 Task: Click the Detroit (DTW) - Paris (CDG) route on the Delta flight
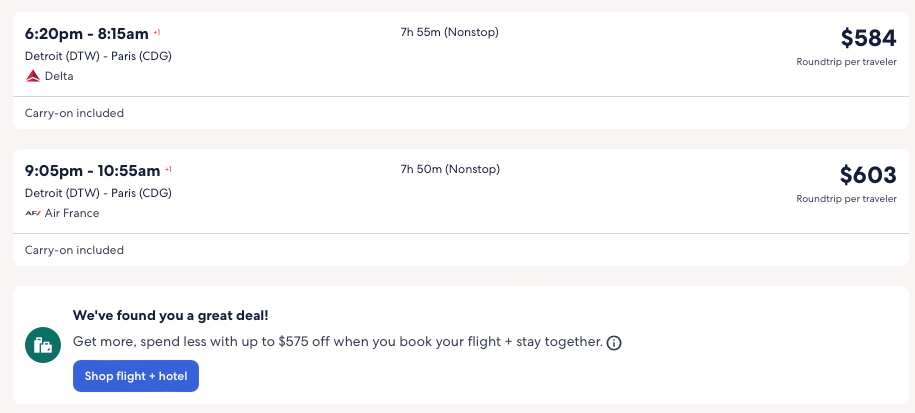[98, 56]
